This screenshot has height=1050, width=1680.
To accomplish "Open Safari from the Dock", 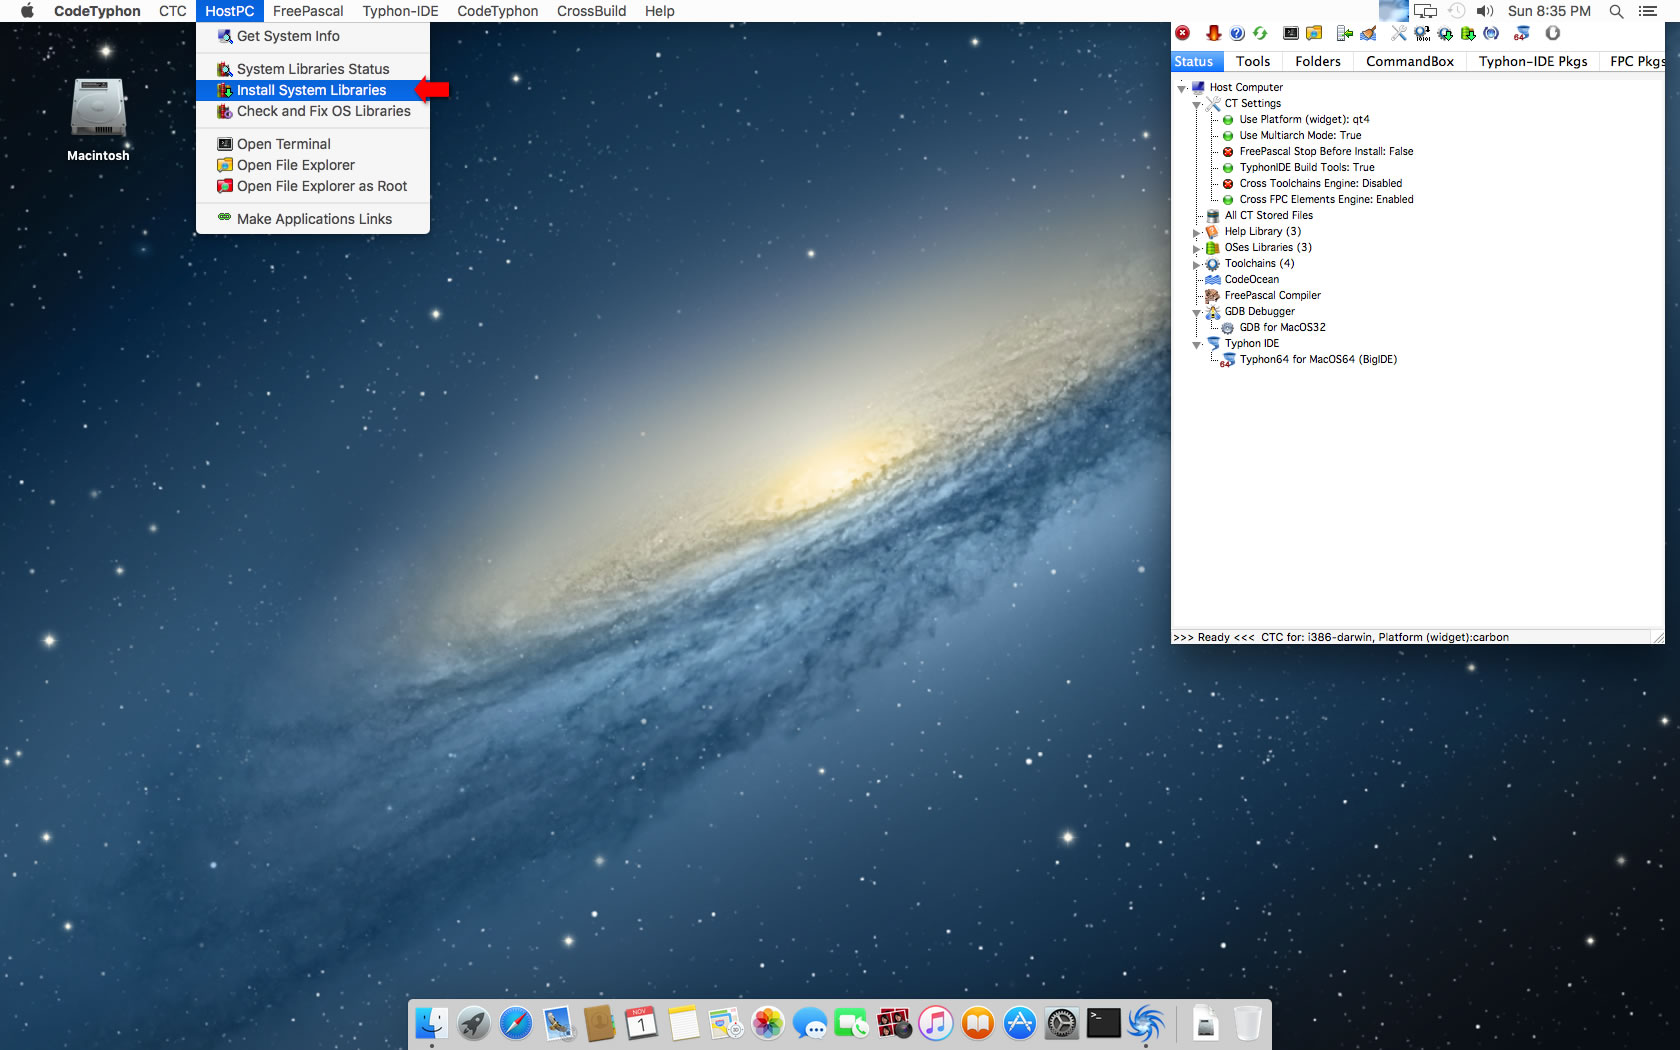I will [516, 1023].
